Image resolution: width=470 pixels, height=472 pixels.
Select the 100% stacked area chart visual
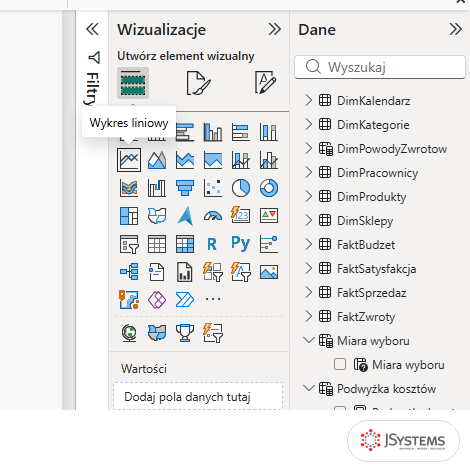click(x=213, y=160)
